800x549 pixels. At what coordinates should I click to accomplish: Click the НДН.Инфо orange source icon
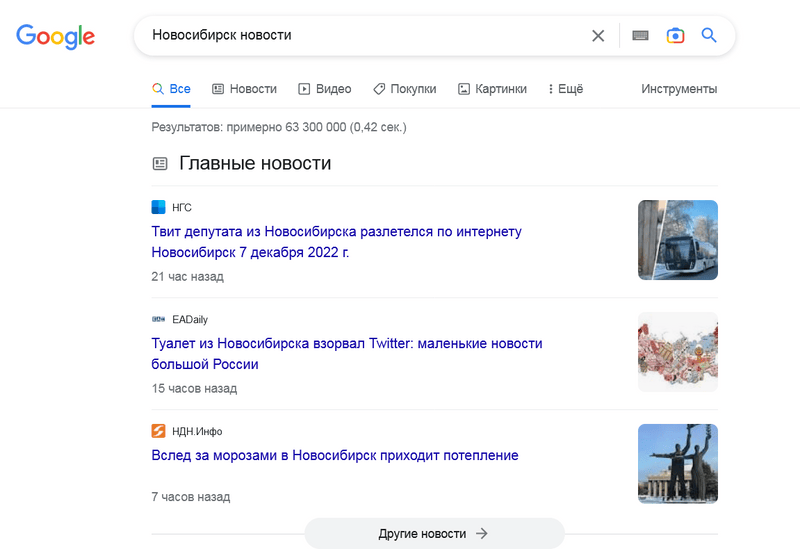[x=158, y=431]
